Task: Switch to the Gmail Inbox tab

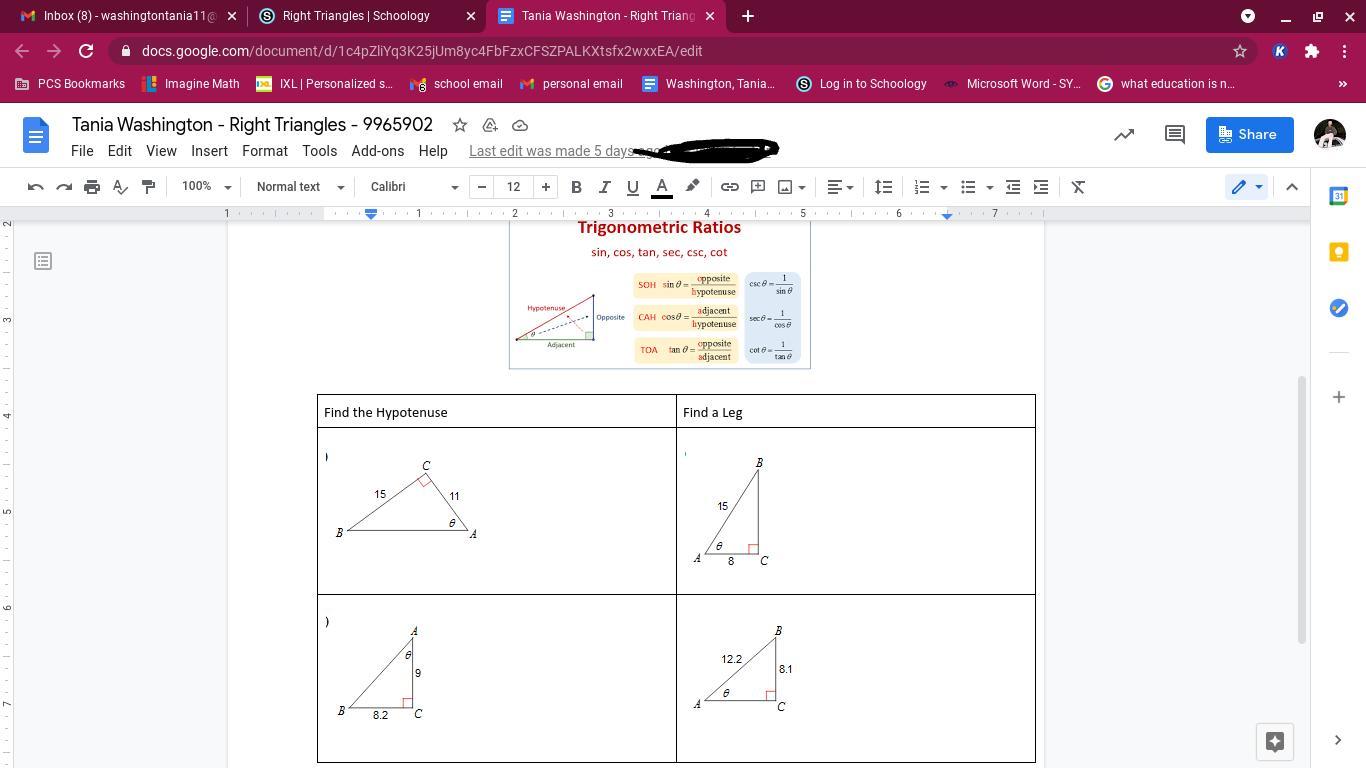Action: 128,16
